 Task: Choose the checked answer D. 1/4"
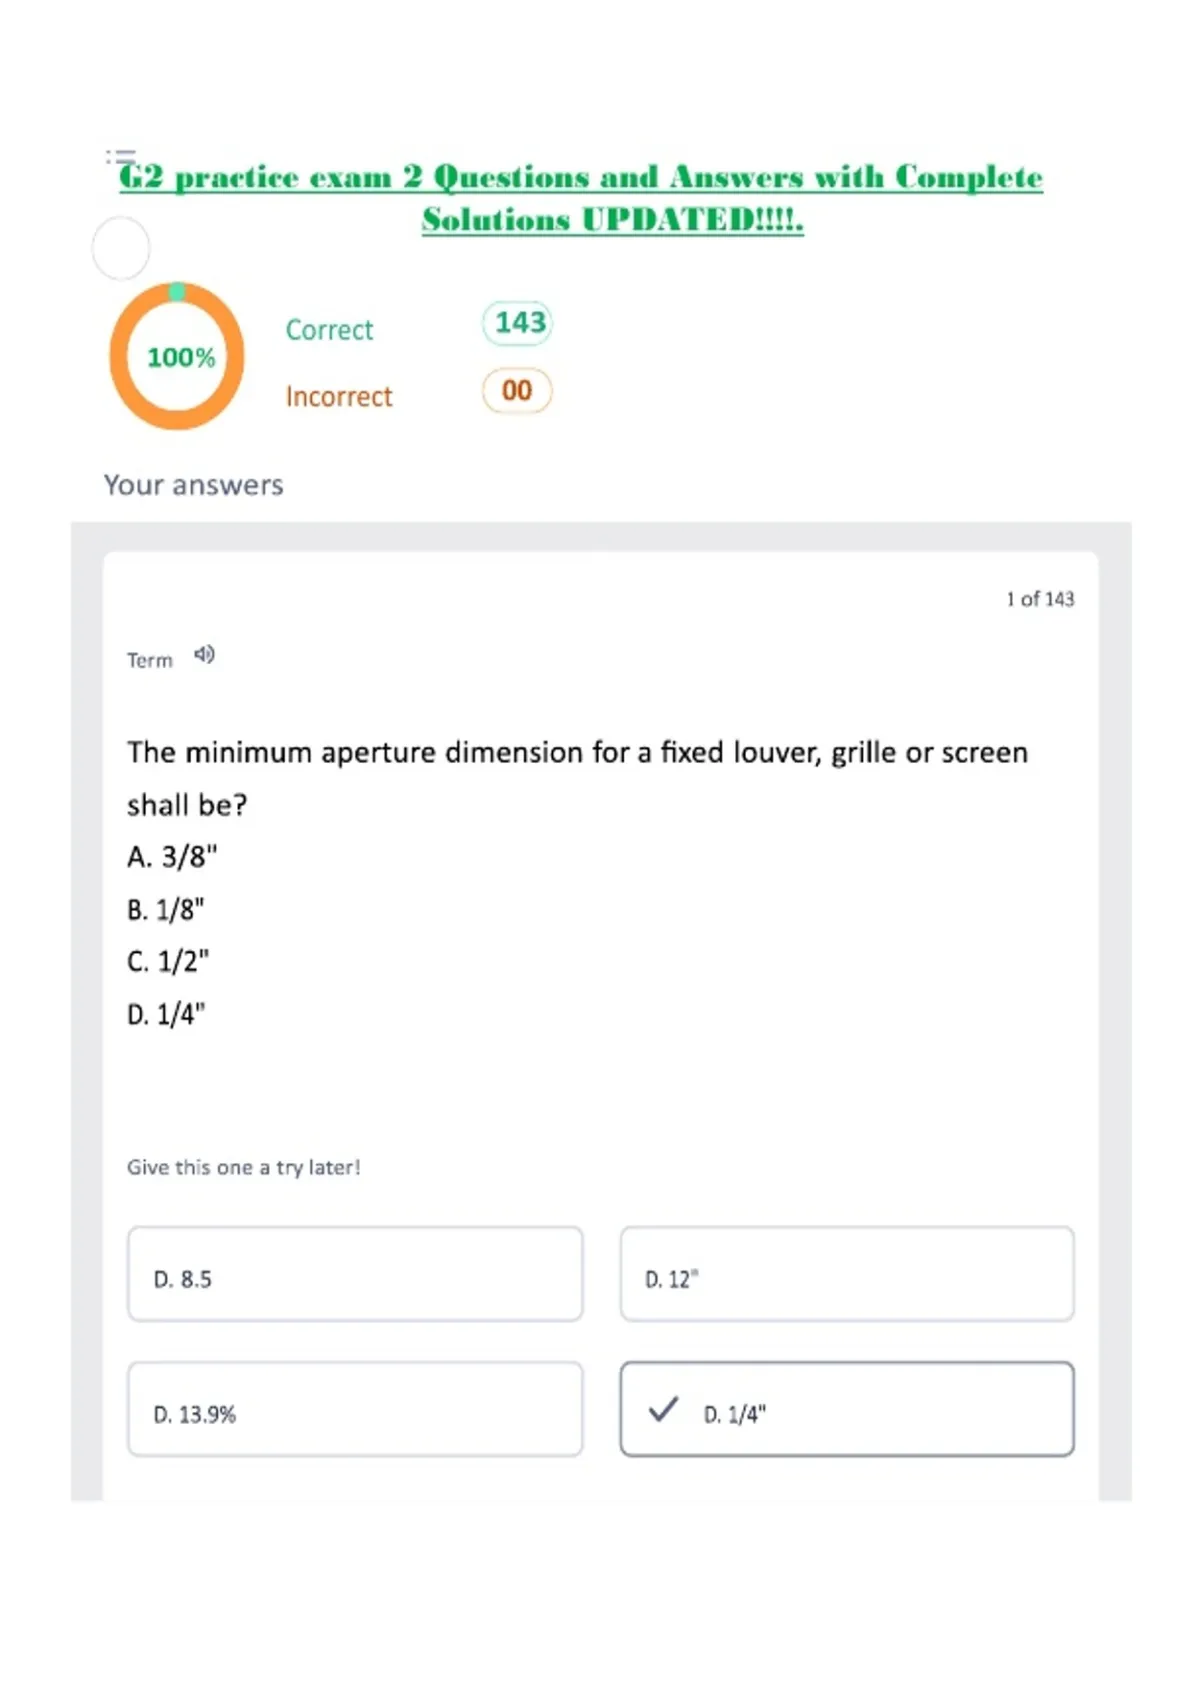point(847,1409)
